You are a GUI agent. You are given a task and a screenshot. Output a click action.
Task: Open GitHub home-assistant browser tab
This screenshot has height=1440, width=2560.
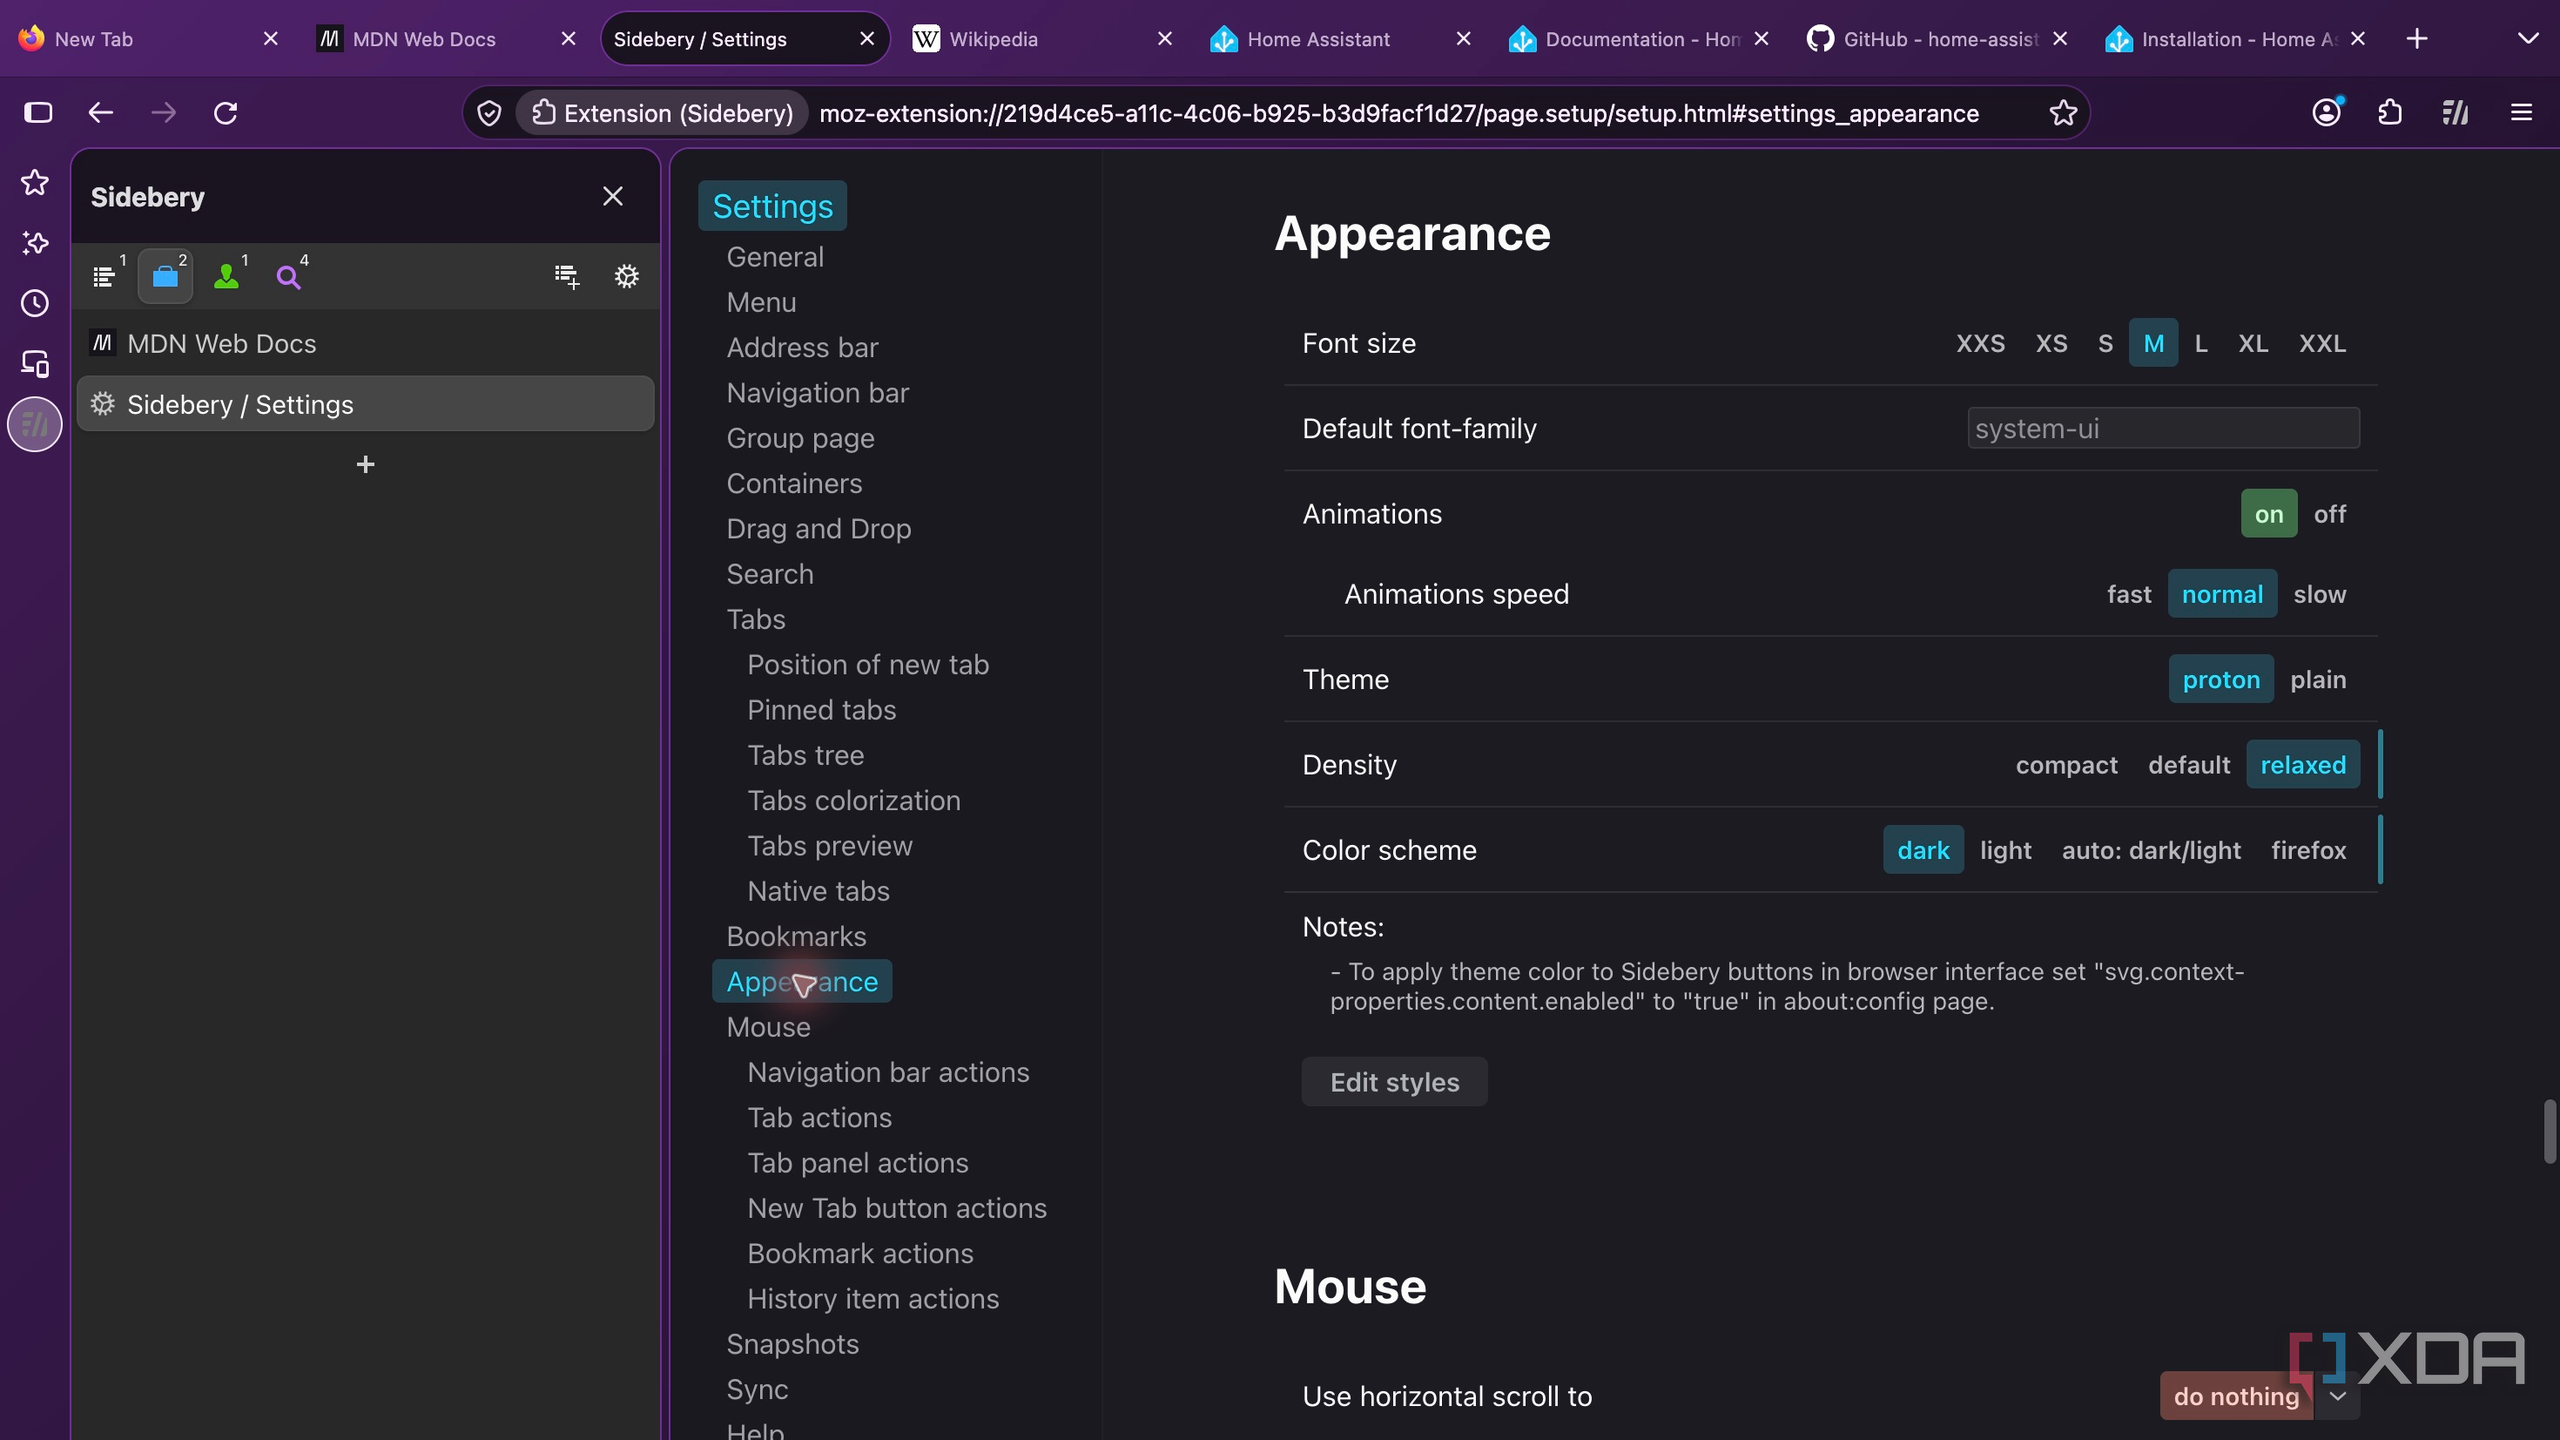tap(1938, 39)
